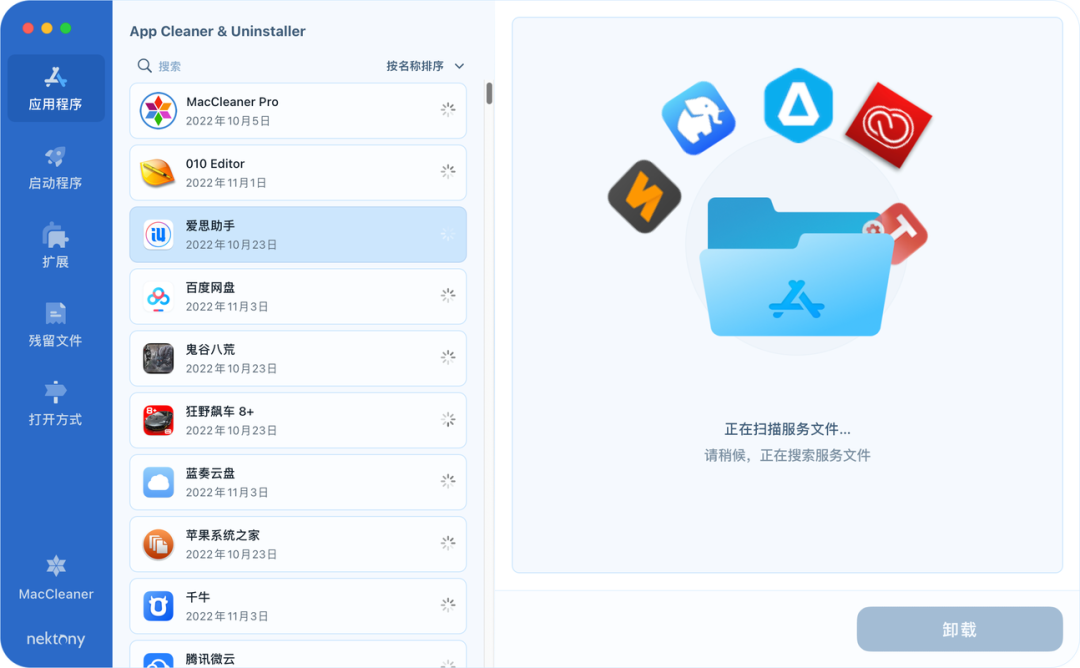Click the loading spinner on 鬼谷八荒 row
This screenshot has height=668, width=1080.
tap(448, 357)
